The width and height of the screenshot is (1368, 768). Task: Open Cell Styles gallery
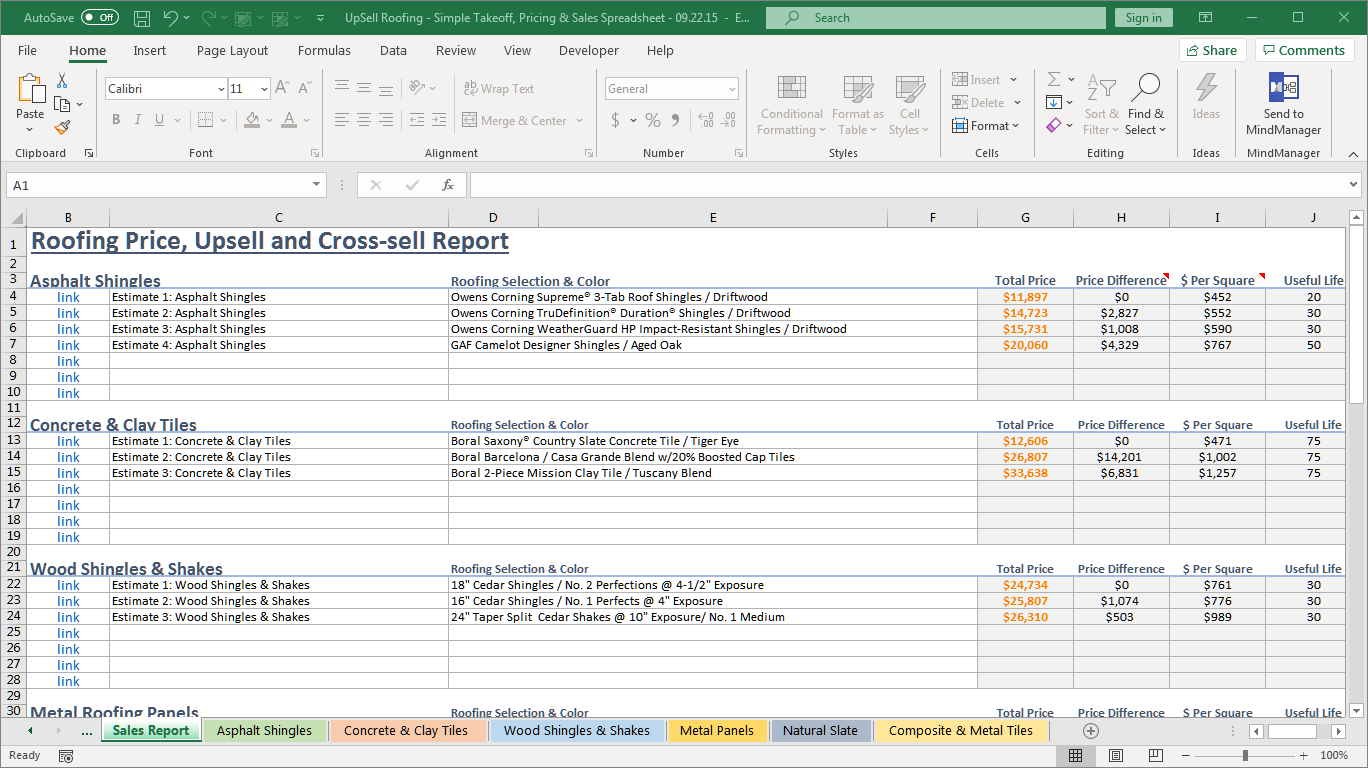pyautogui.click(x=909, y=105)
